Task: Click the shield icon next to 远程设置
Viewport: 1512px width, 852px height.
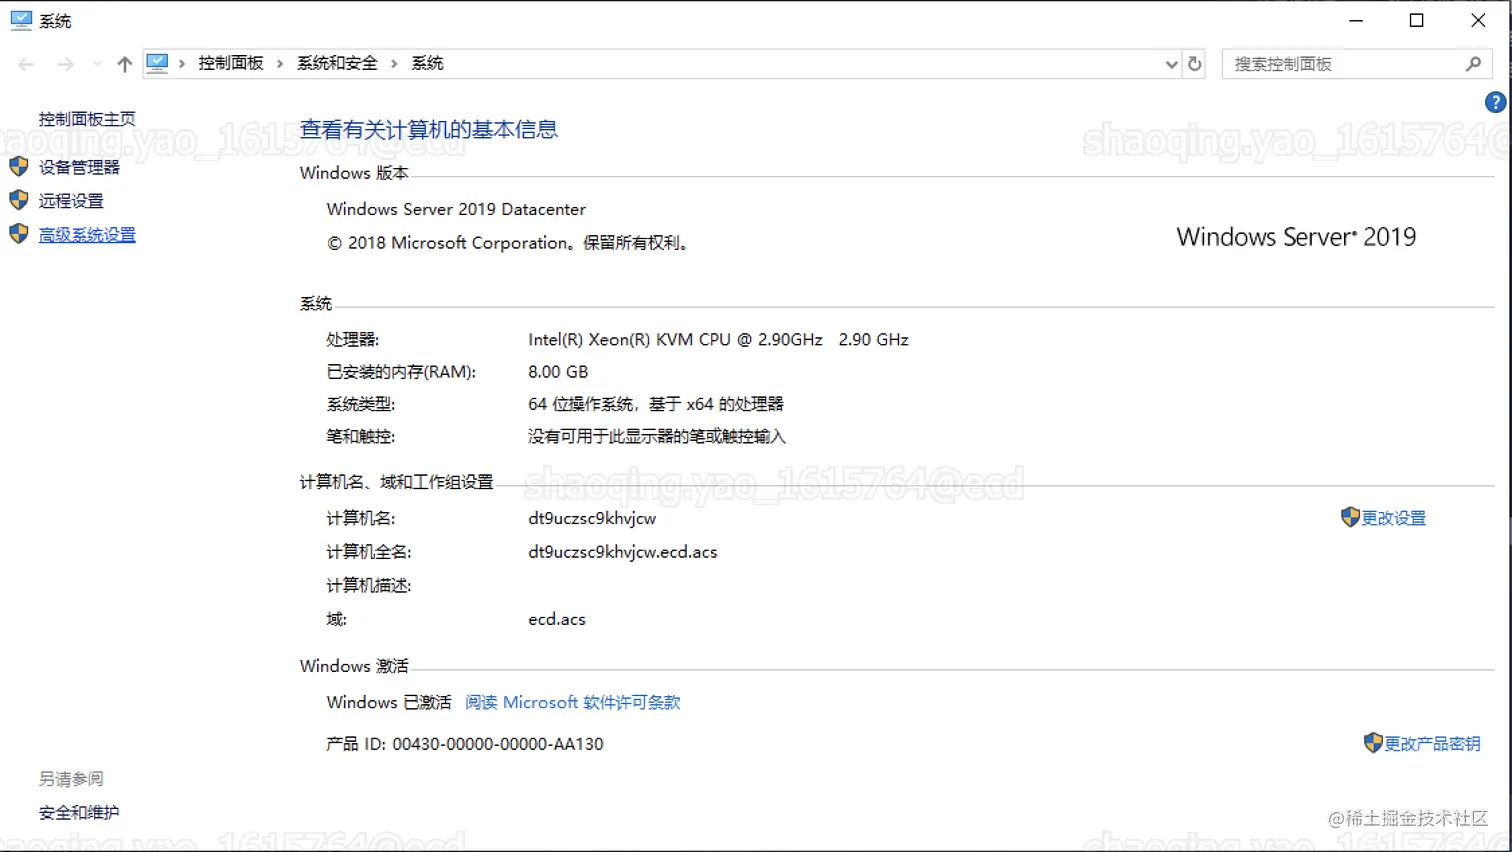Action: click(x=19, y=200)
